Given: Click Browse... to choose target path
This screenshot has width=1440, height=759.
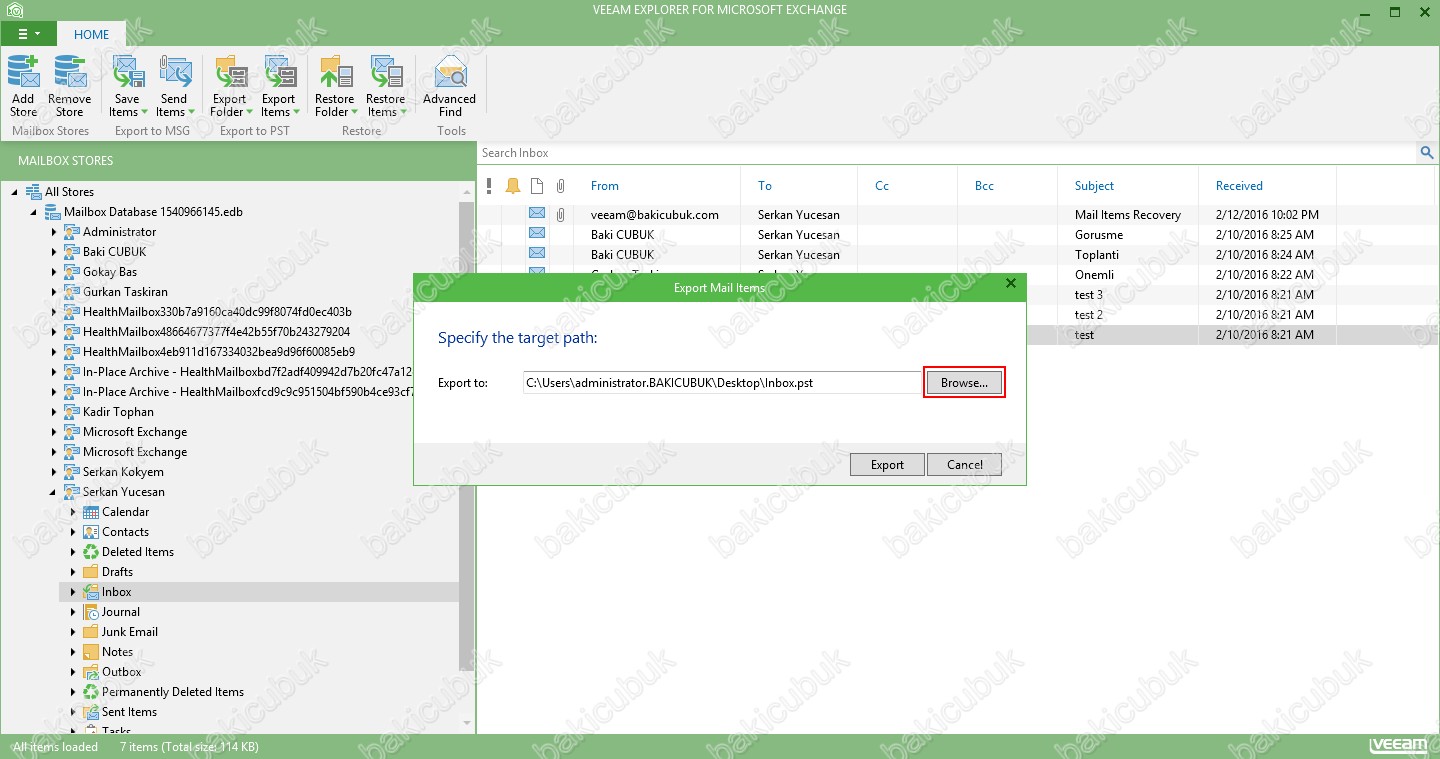Looking at the screenshot, I should tap(964, 382).
